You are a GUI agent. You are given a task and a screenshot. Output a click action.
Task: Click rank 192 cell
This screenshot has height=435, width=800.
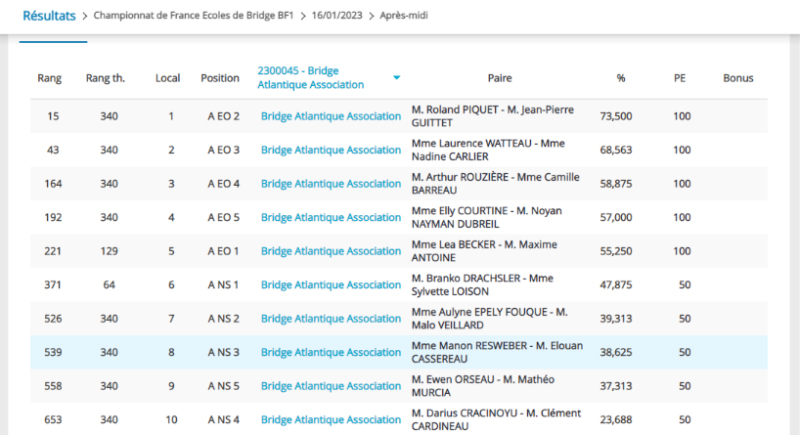pos(53,217)
